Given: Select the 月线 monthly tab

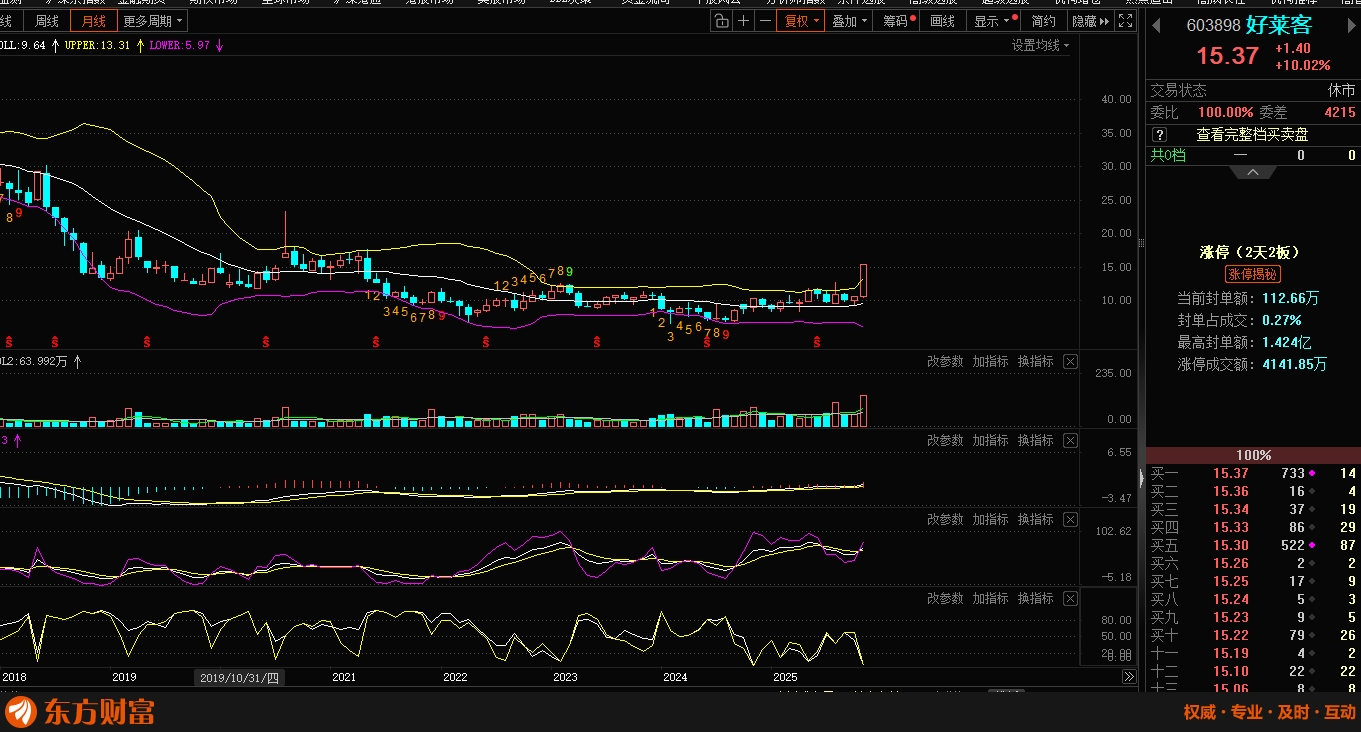Looking at the screenshot, I should click(x=94, y=21).
